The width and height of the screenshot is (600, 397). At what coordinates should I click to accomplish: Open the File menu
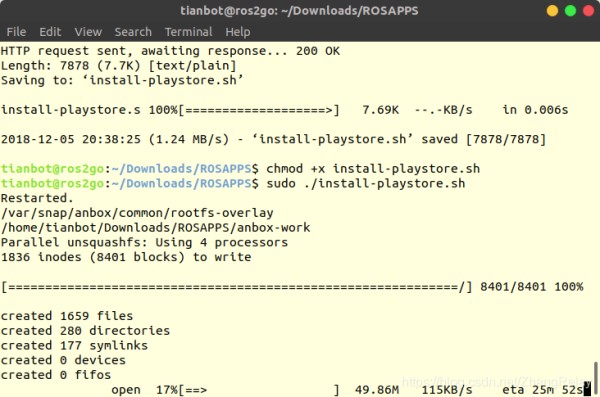click(16, 32)
